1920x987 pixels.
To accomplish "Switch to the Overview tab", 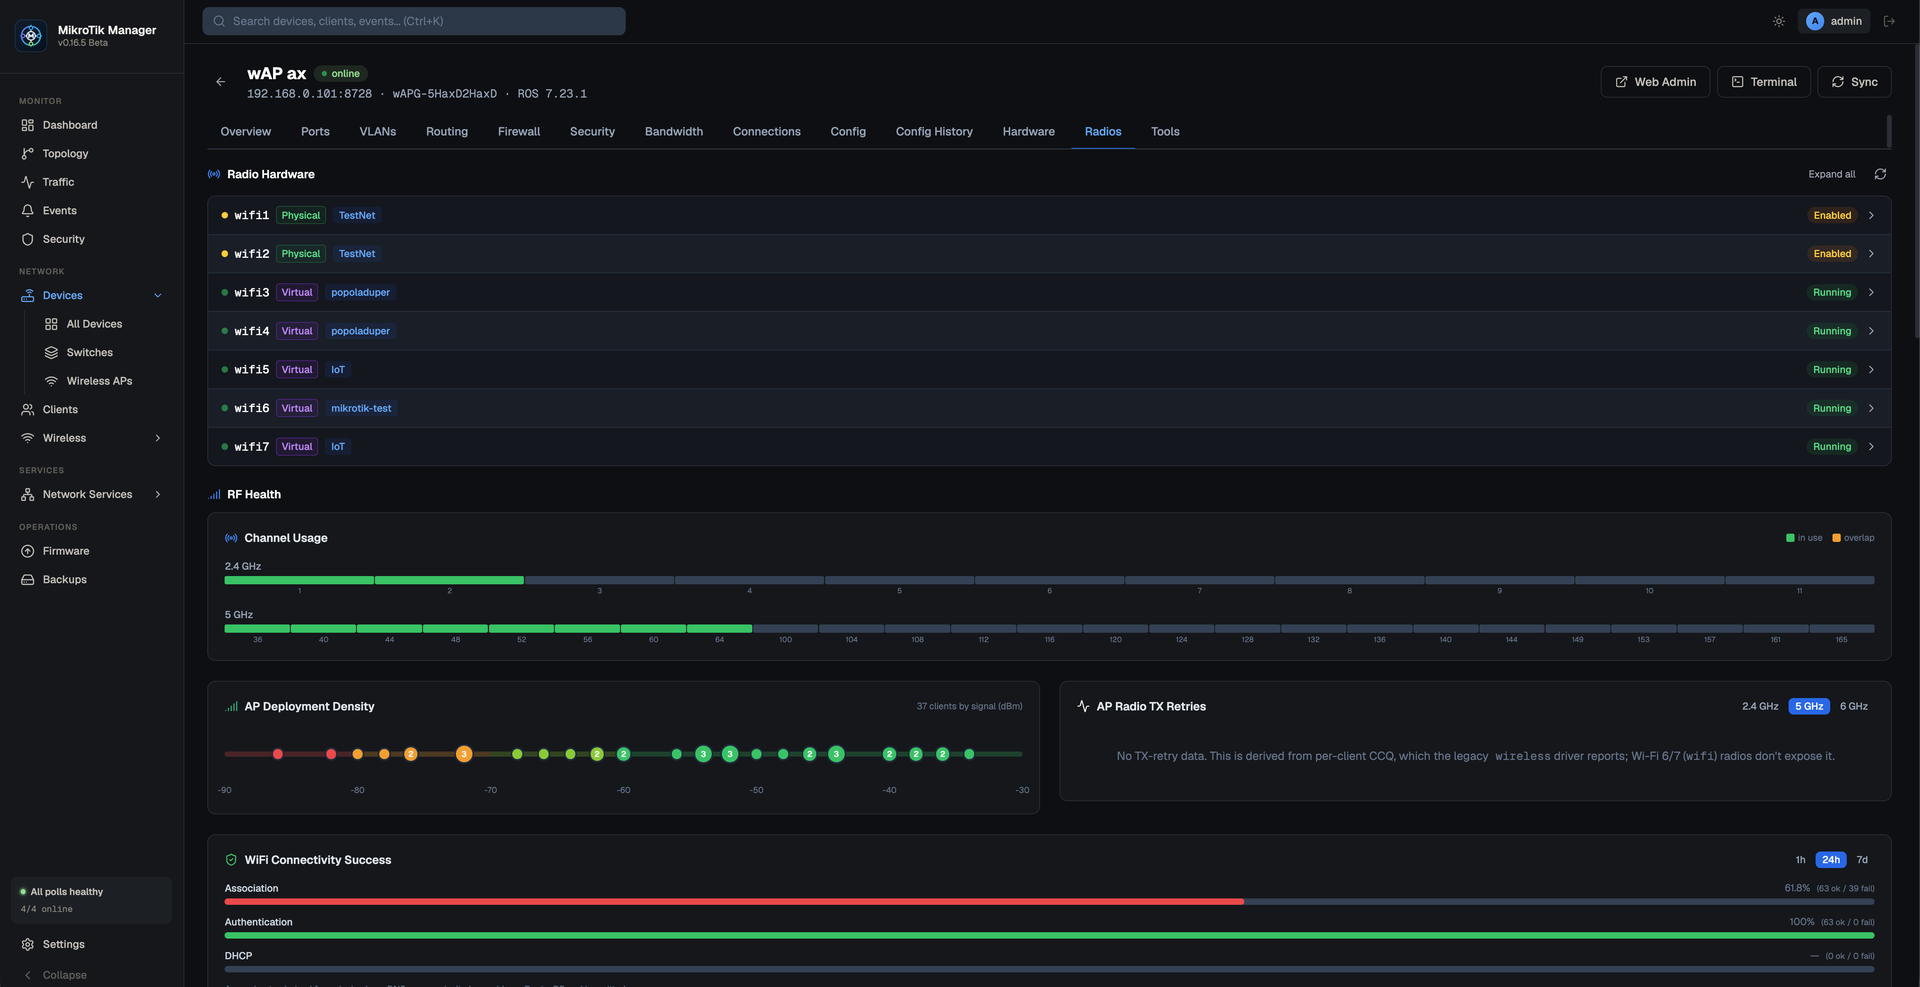I will click(x=245, y=132).
